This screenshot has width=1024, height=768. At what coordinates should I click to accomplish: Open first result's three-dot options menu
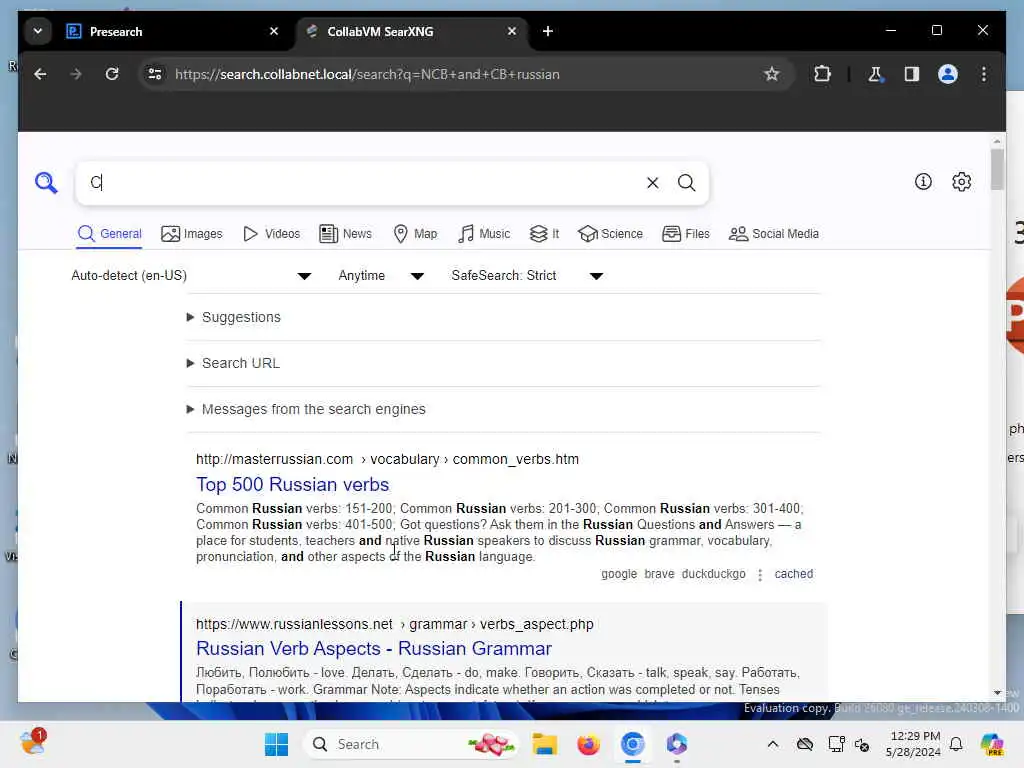click(x=760, y=575)
